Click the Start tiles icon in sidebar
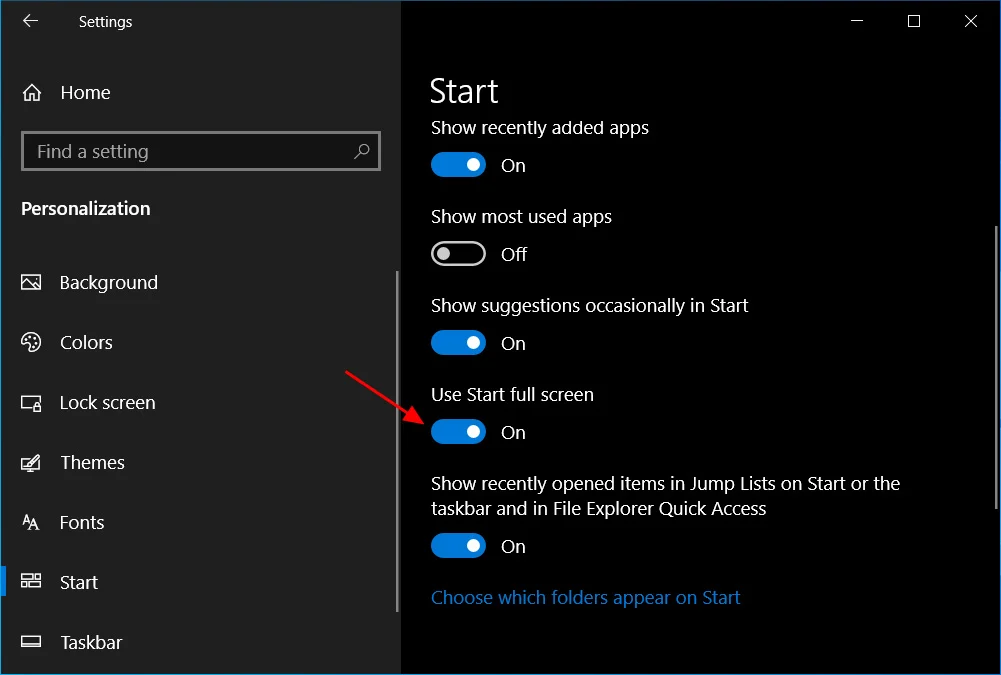 point(31,582)
